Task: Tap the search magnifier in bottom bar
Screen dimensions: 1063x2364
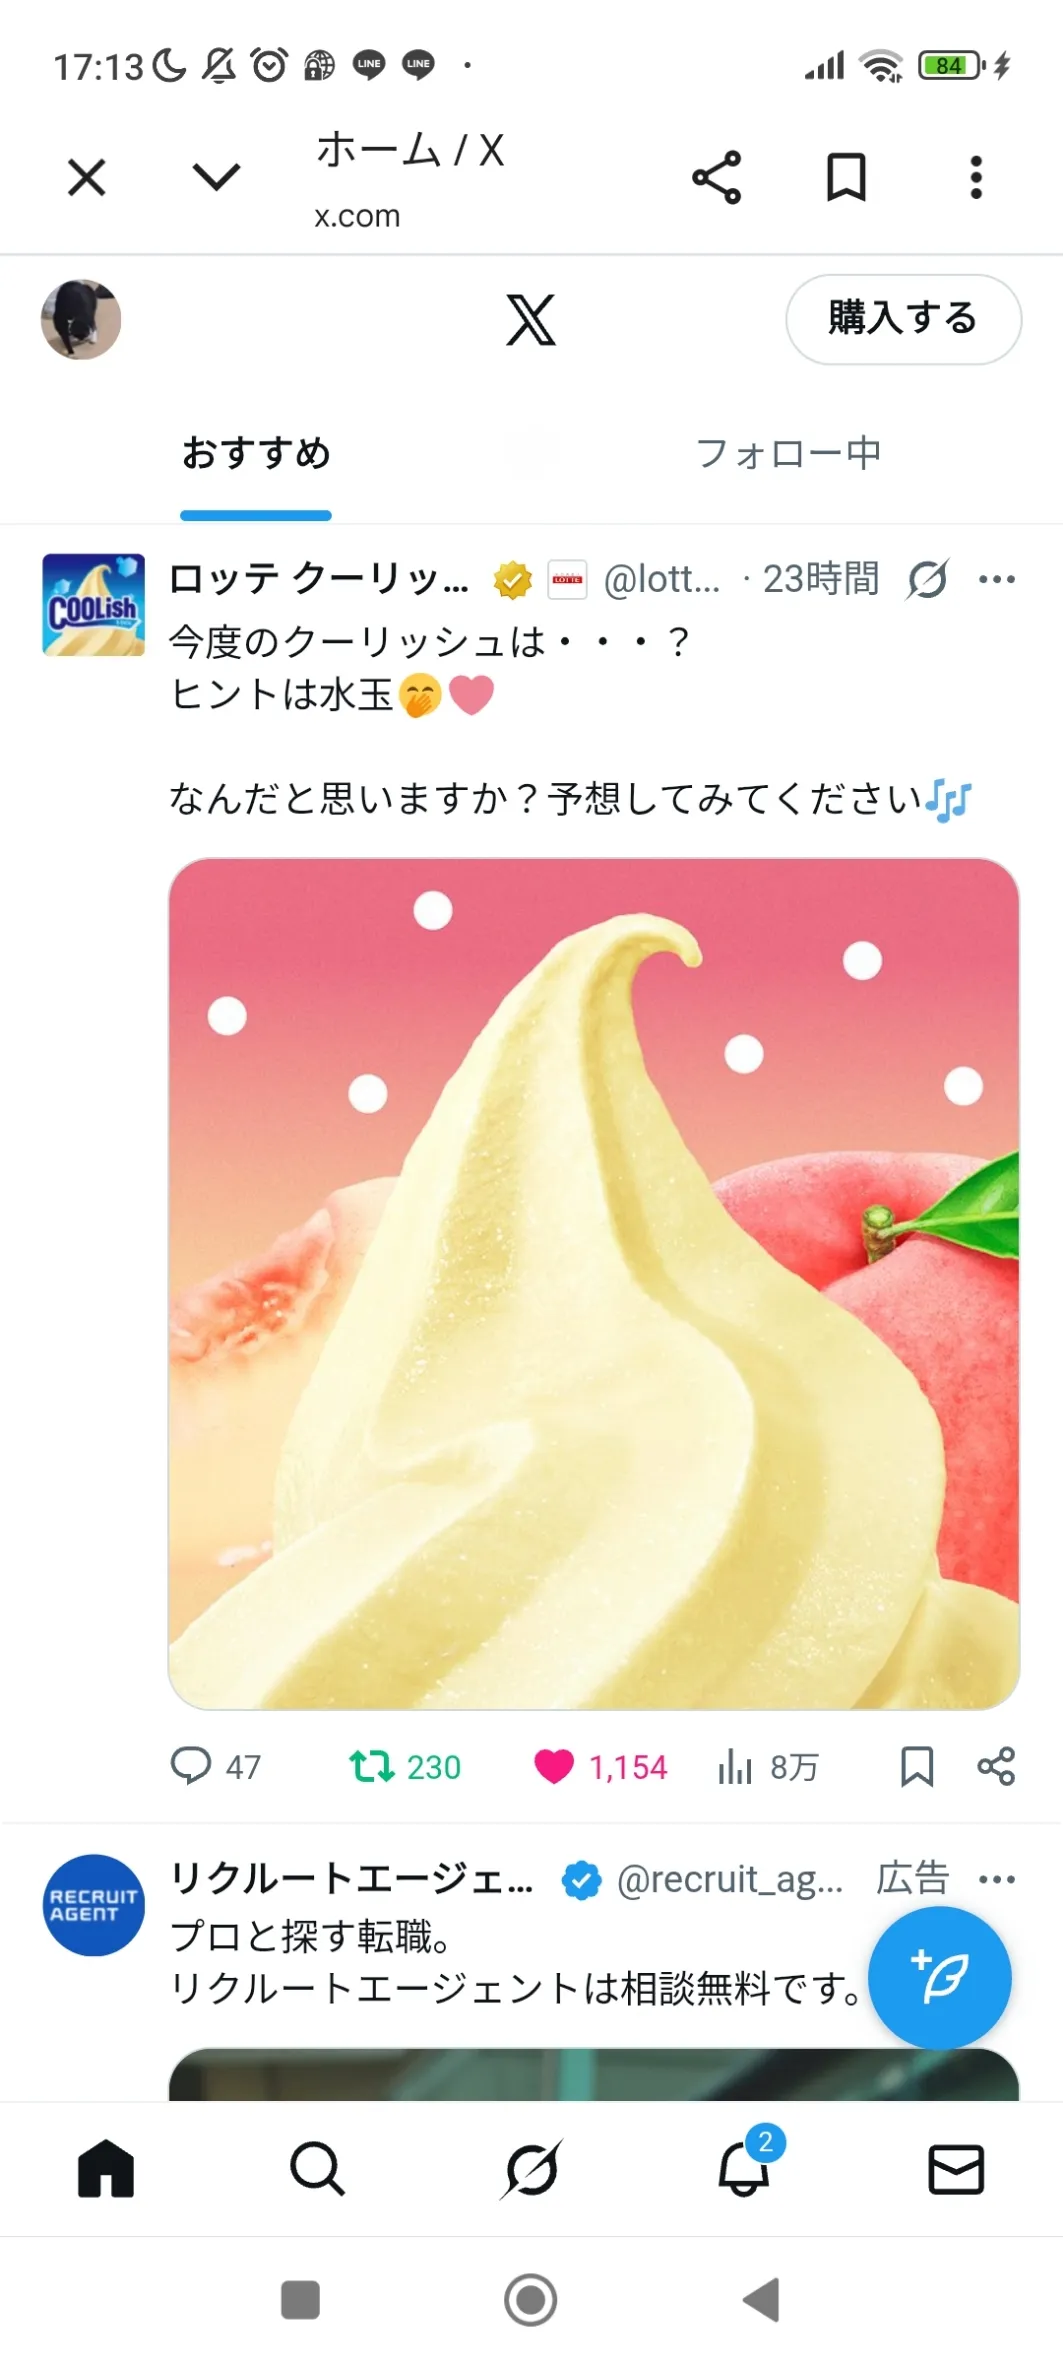Action: (318, 2169)
